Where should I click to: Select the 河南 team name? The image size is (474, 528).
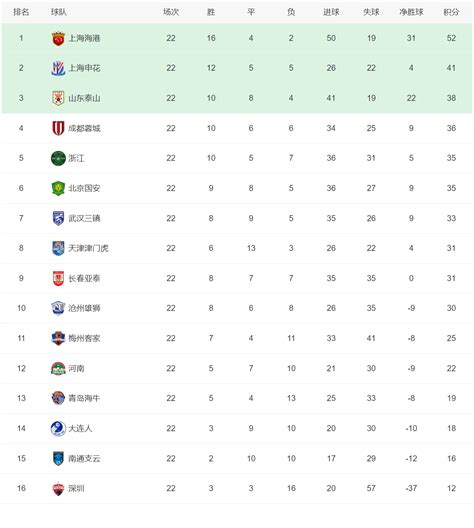(x=76, y=368)
